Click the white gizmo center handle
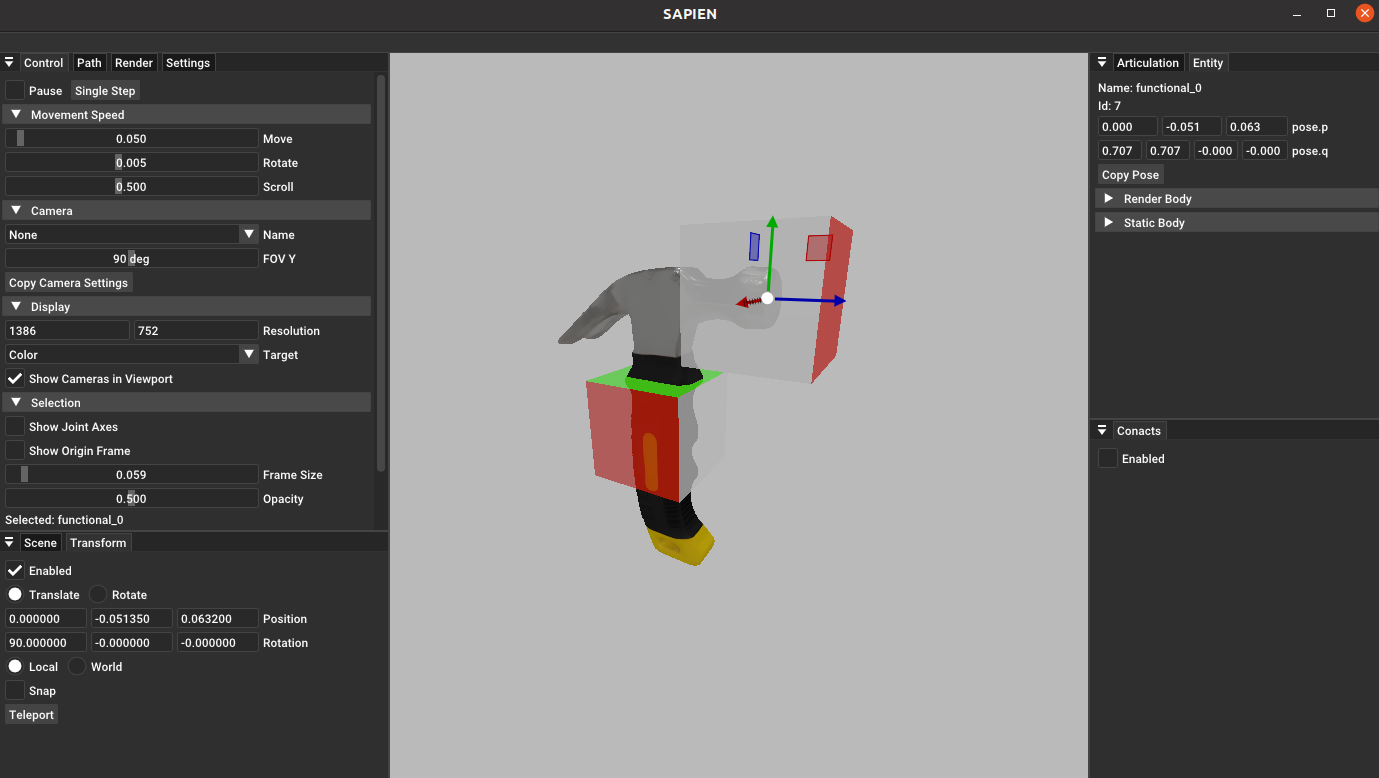1379x778 pixels. pyautogui.click(x=767, y=298)
